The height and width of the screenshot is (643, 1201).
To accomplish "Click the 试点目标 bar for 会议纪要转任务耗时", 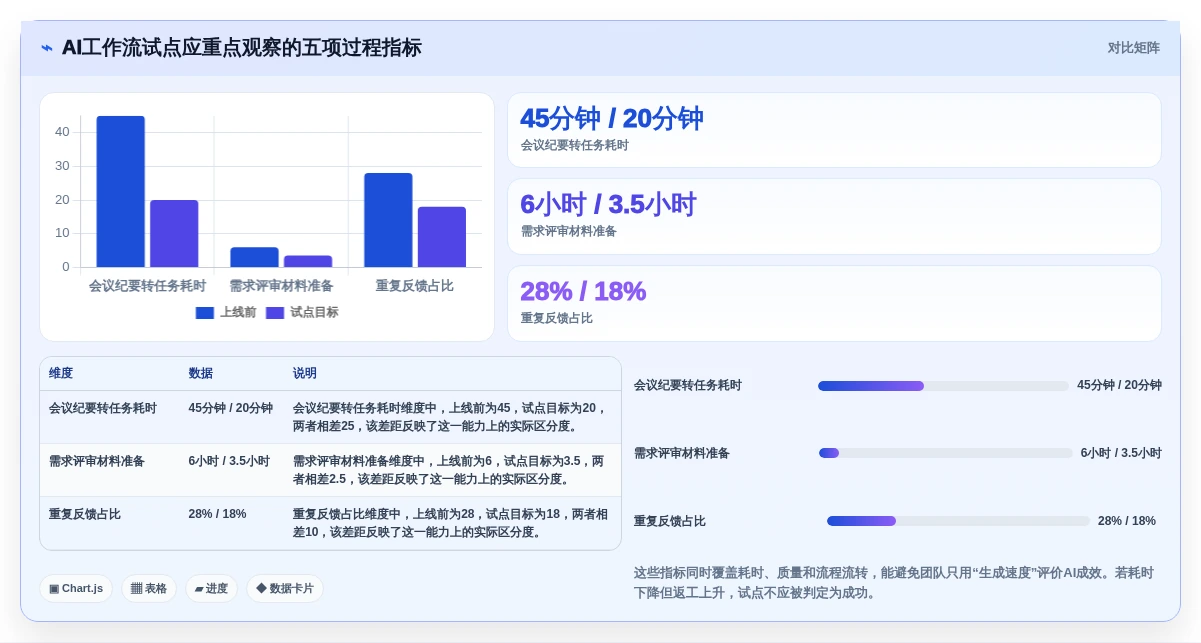I will 174,234.
